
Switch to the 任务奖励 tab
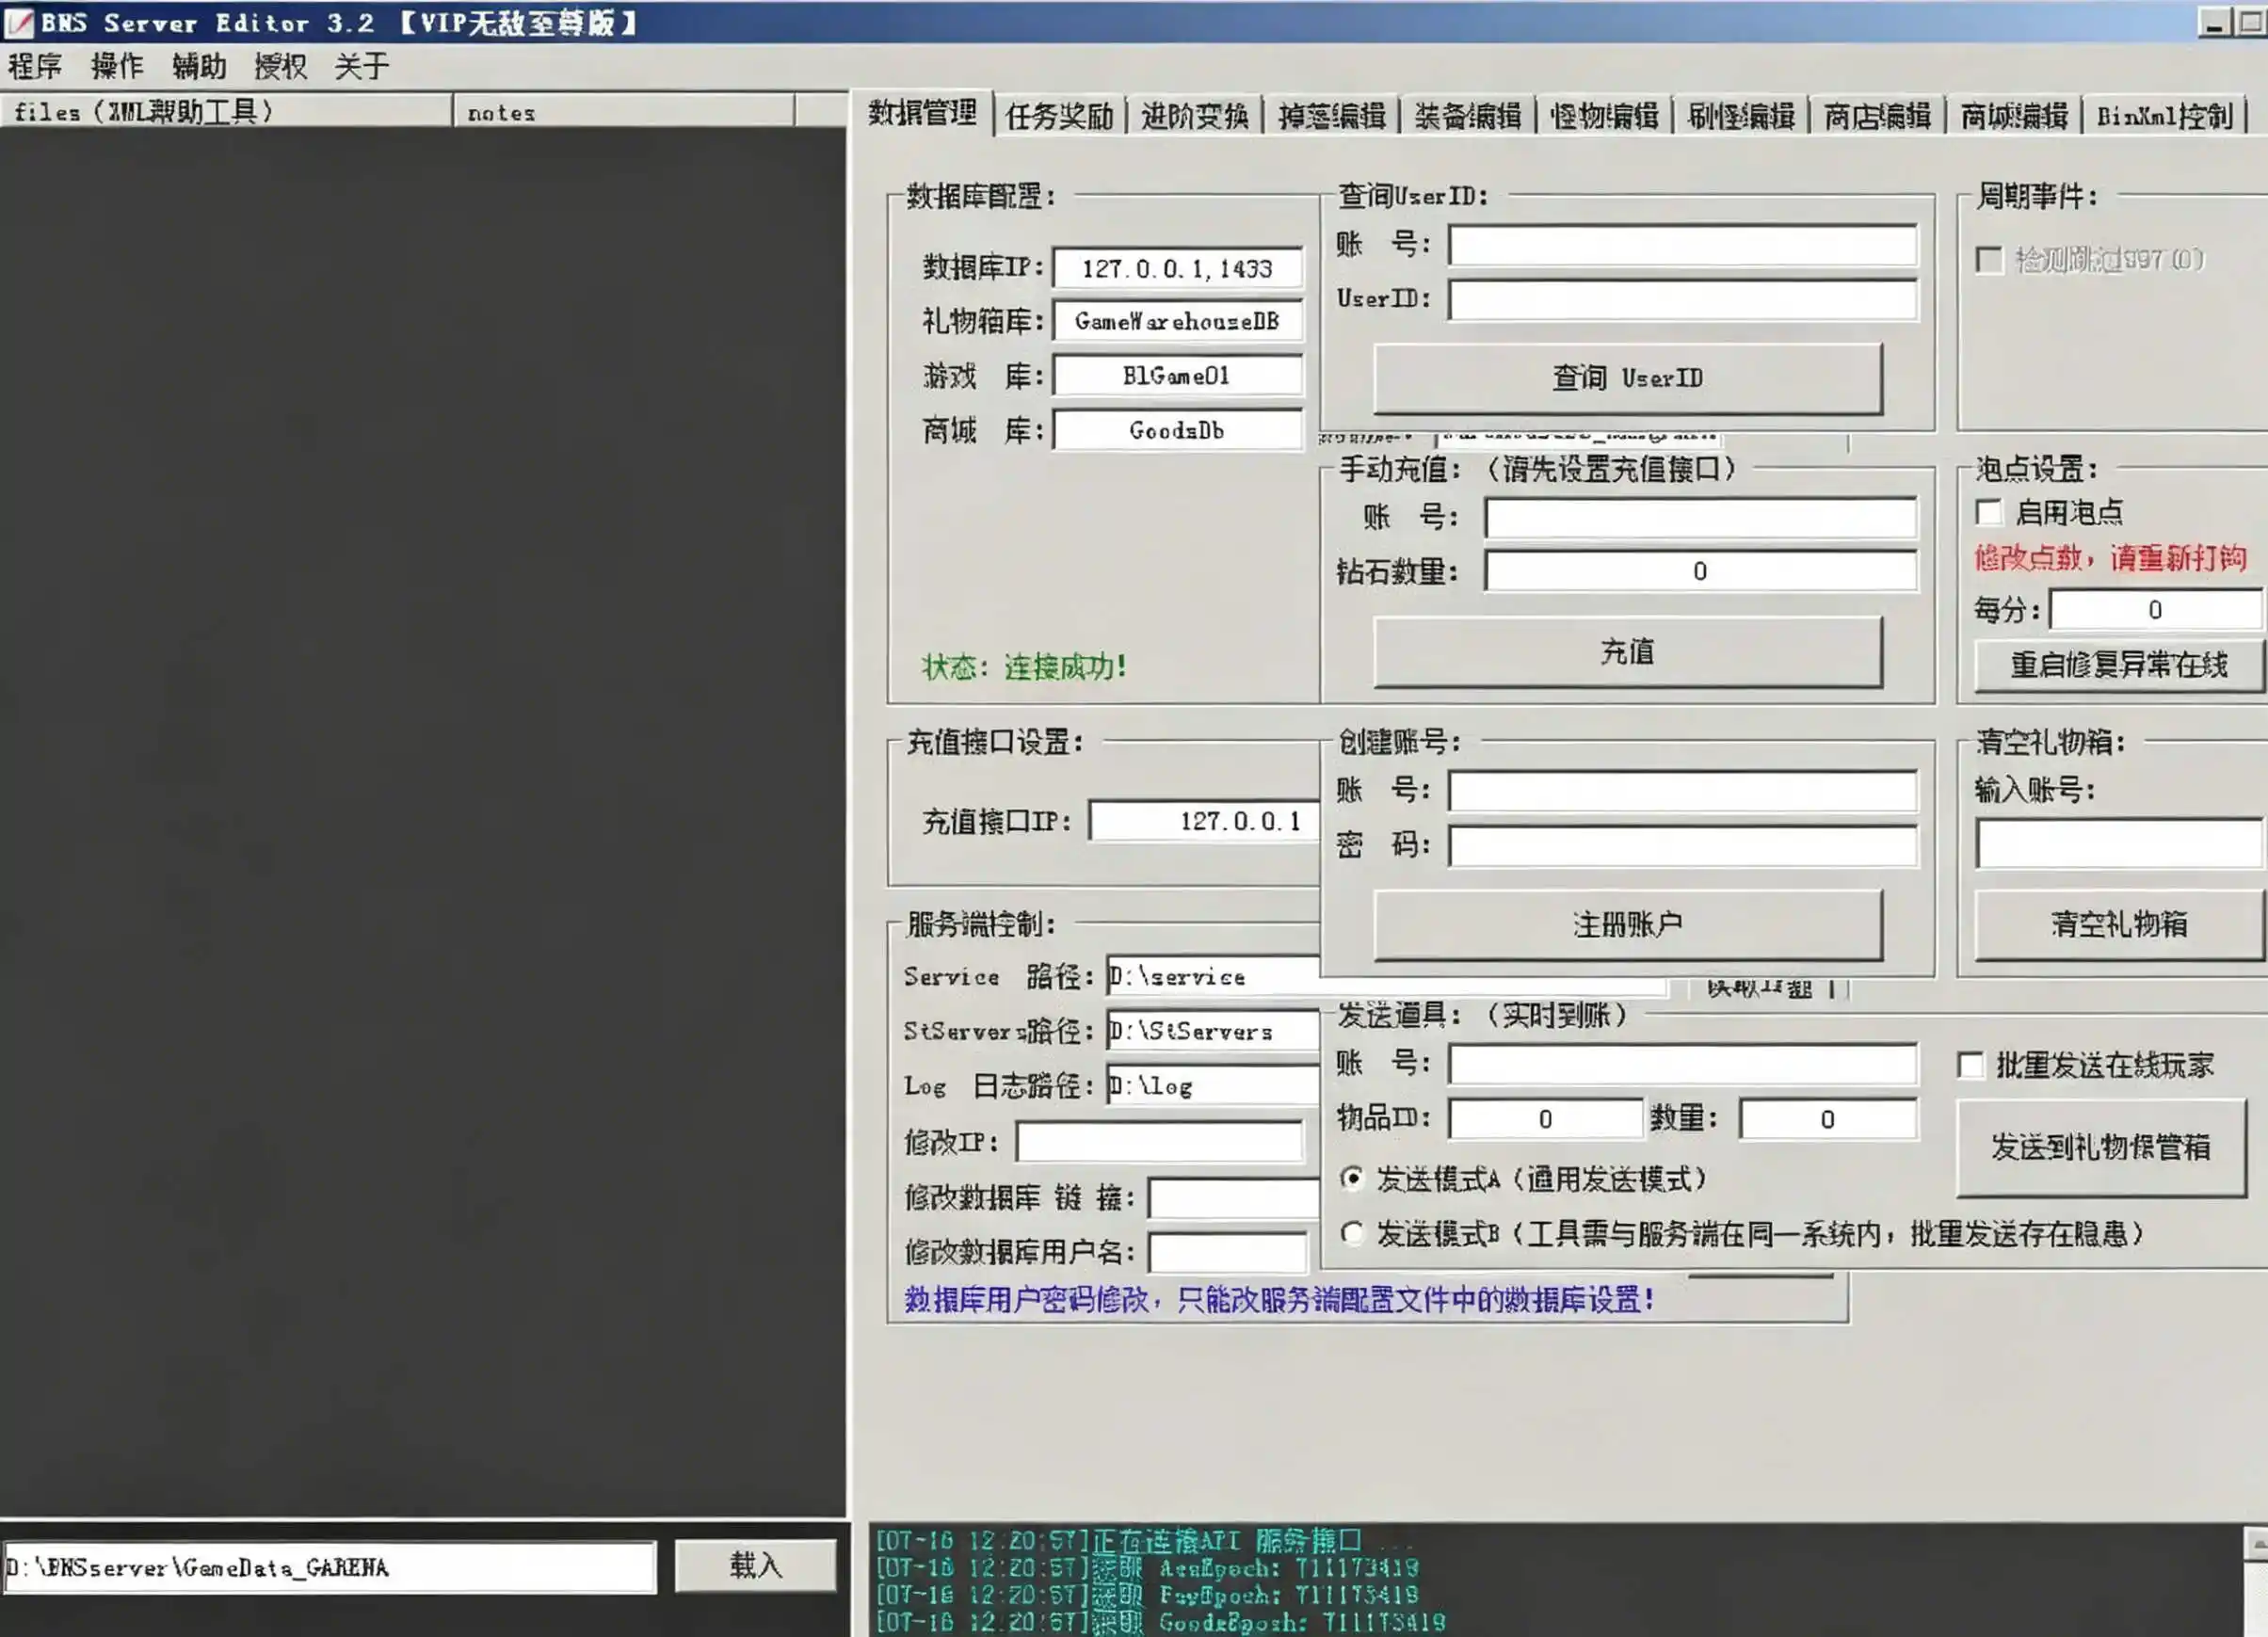coord(1059,116)
